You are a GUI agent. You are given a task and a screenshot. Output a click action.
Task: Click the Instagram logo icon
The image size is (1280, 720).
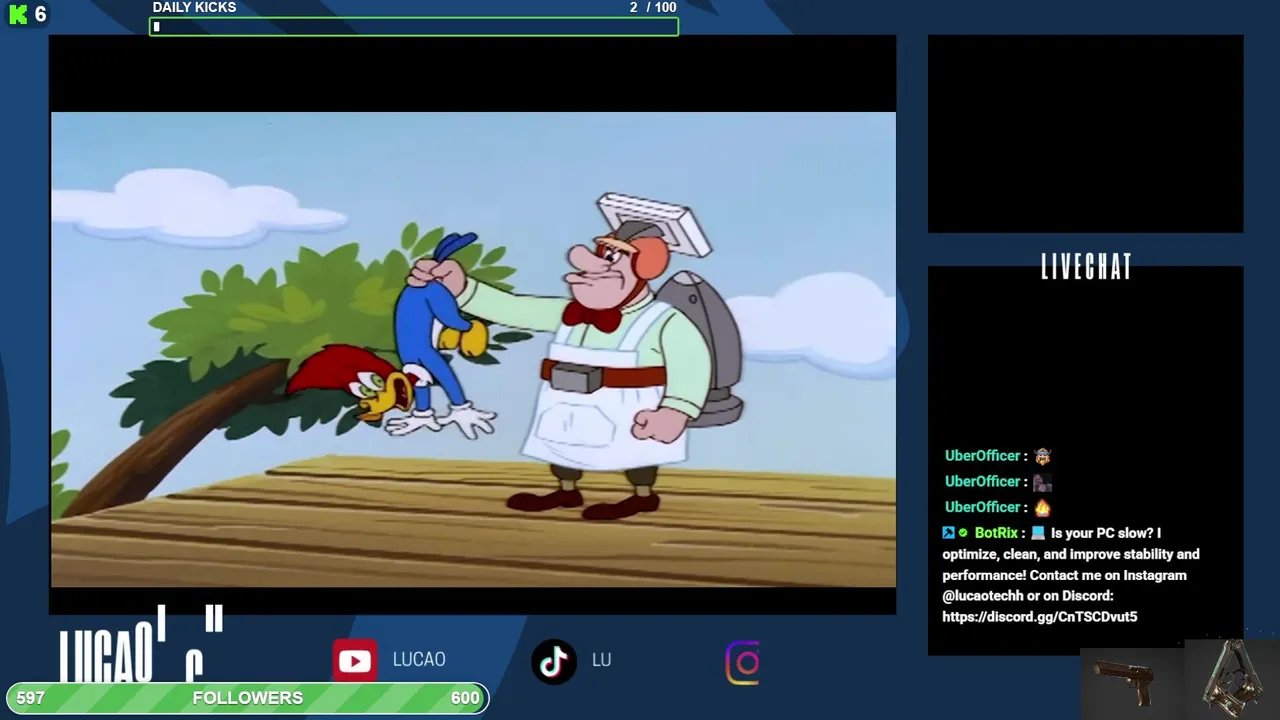(743, 663)
